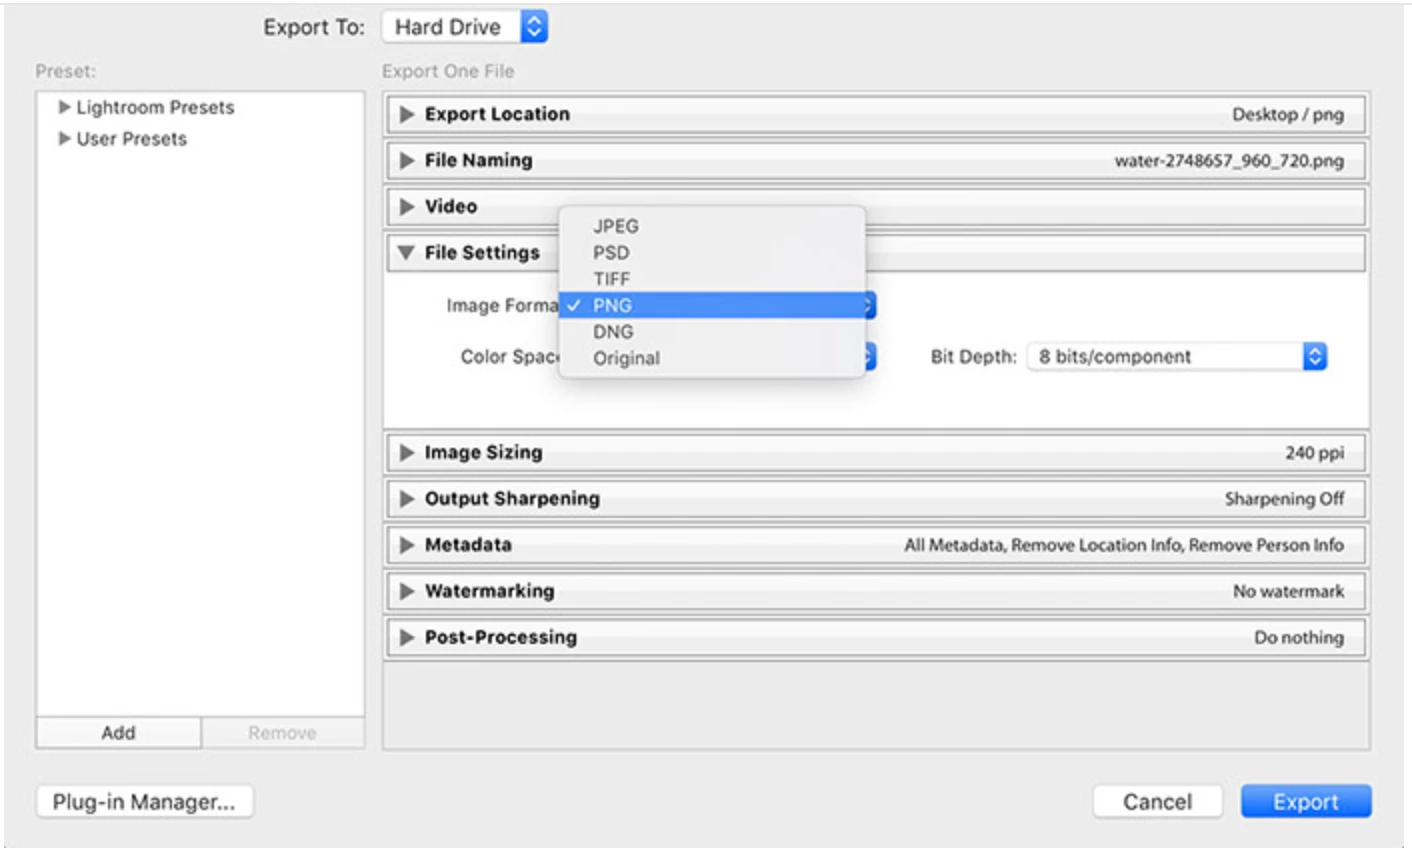This screenshot has height=851, width=1412.
Task: Expand the User Presets folder
Action: pyautogui.click(x=64, y=138)
